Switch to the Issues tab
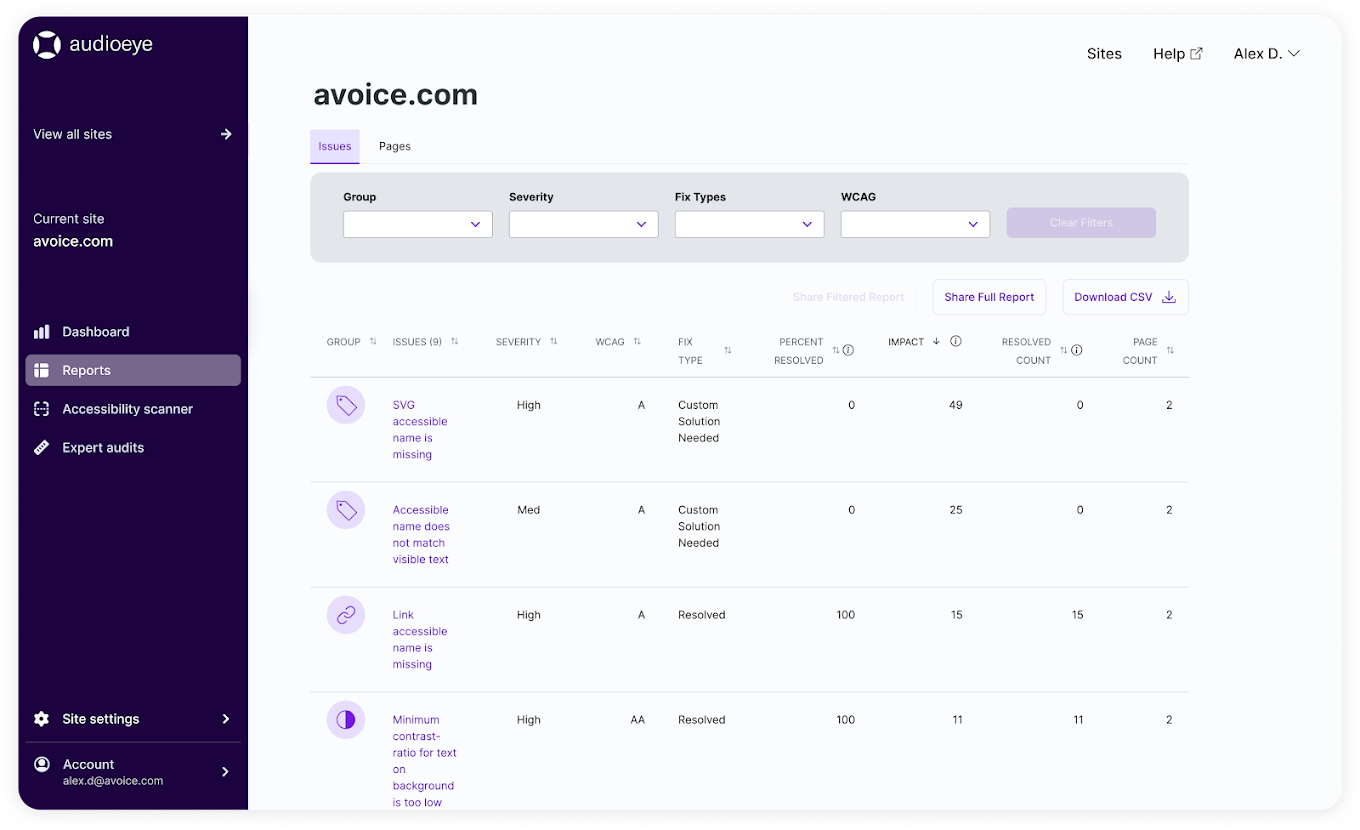The image size is (1360, 830). click(335, 146)
